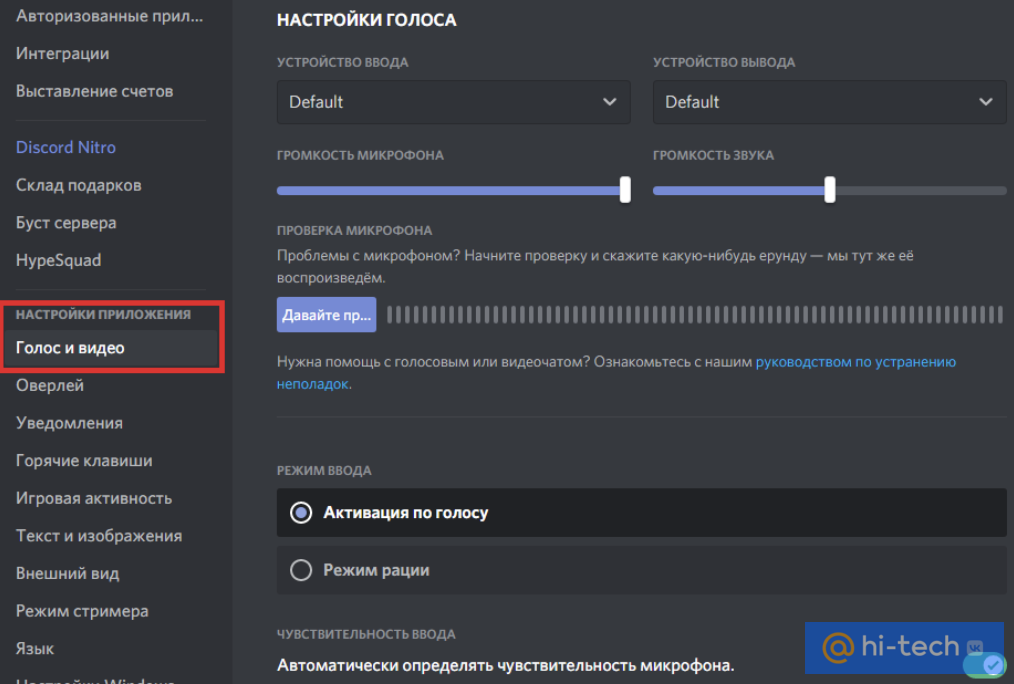Image resolution: width=1014 pixels, height=684 pixels.
Task: Select 'Склад подарков' in the sidebar
Action: click(79, 185)
